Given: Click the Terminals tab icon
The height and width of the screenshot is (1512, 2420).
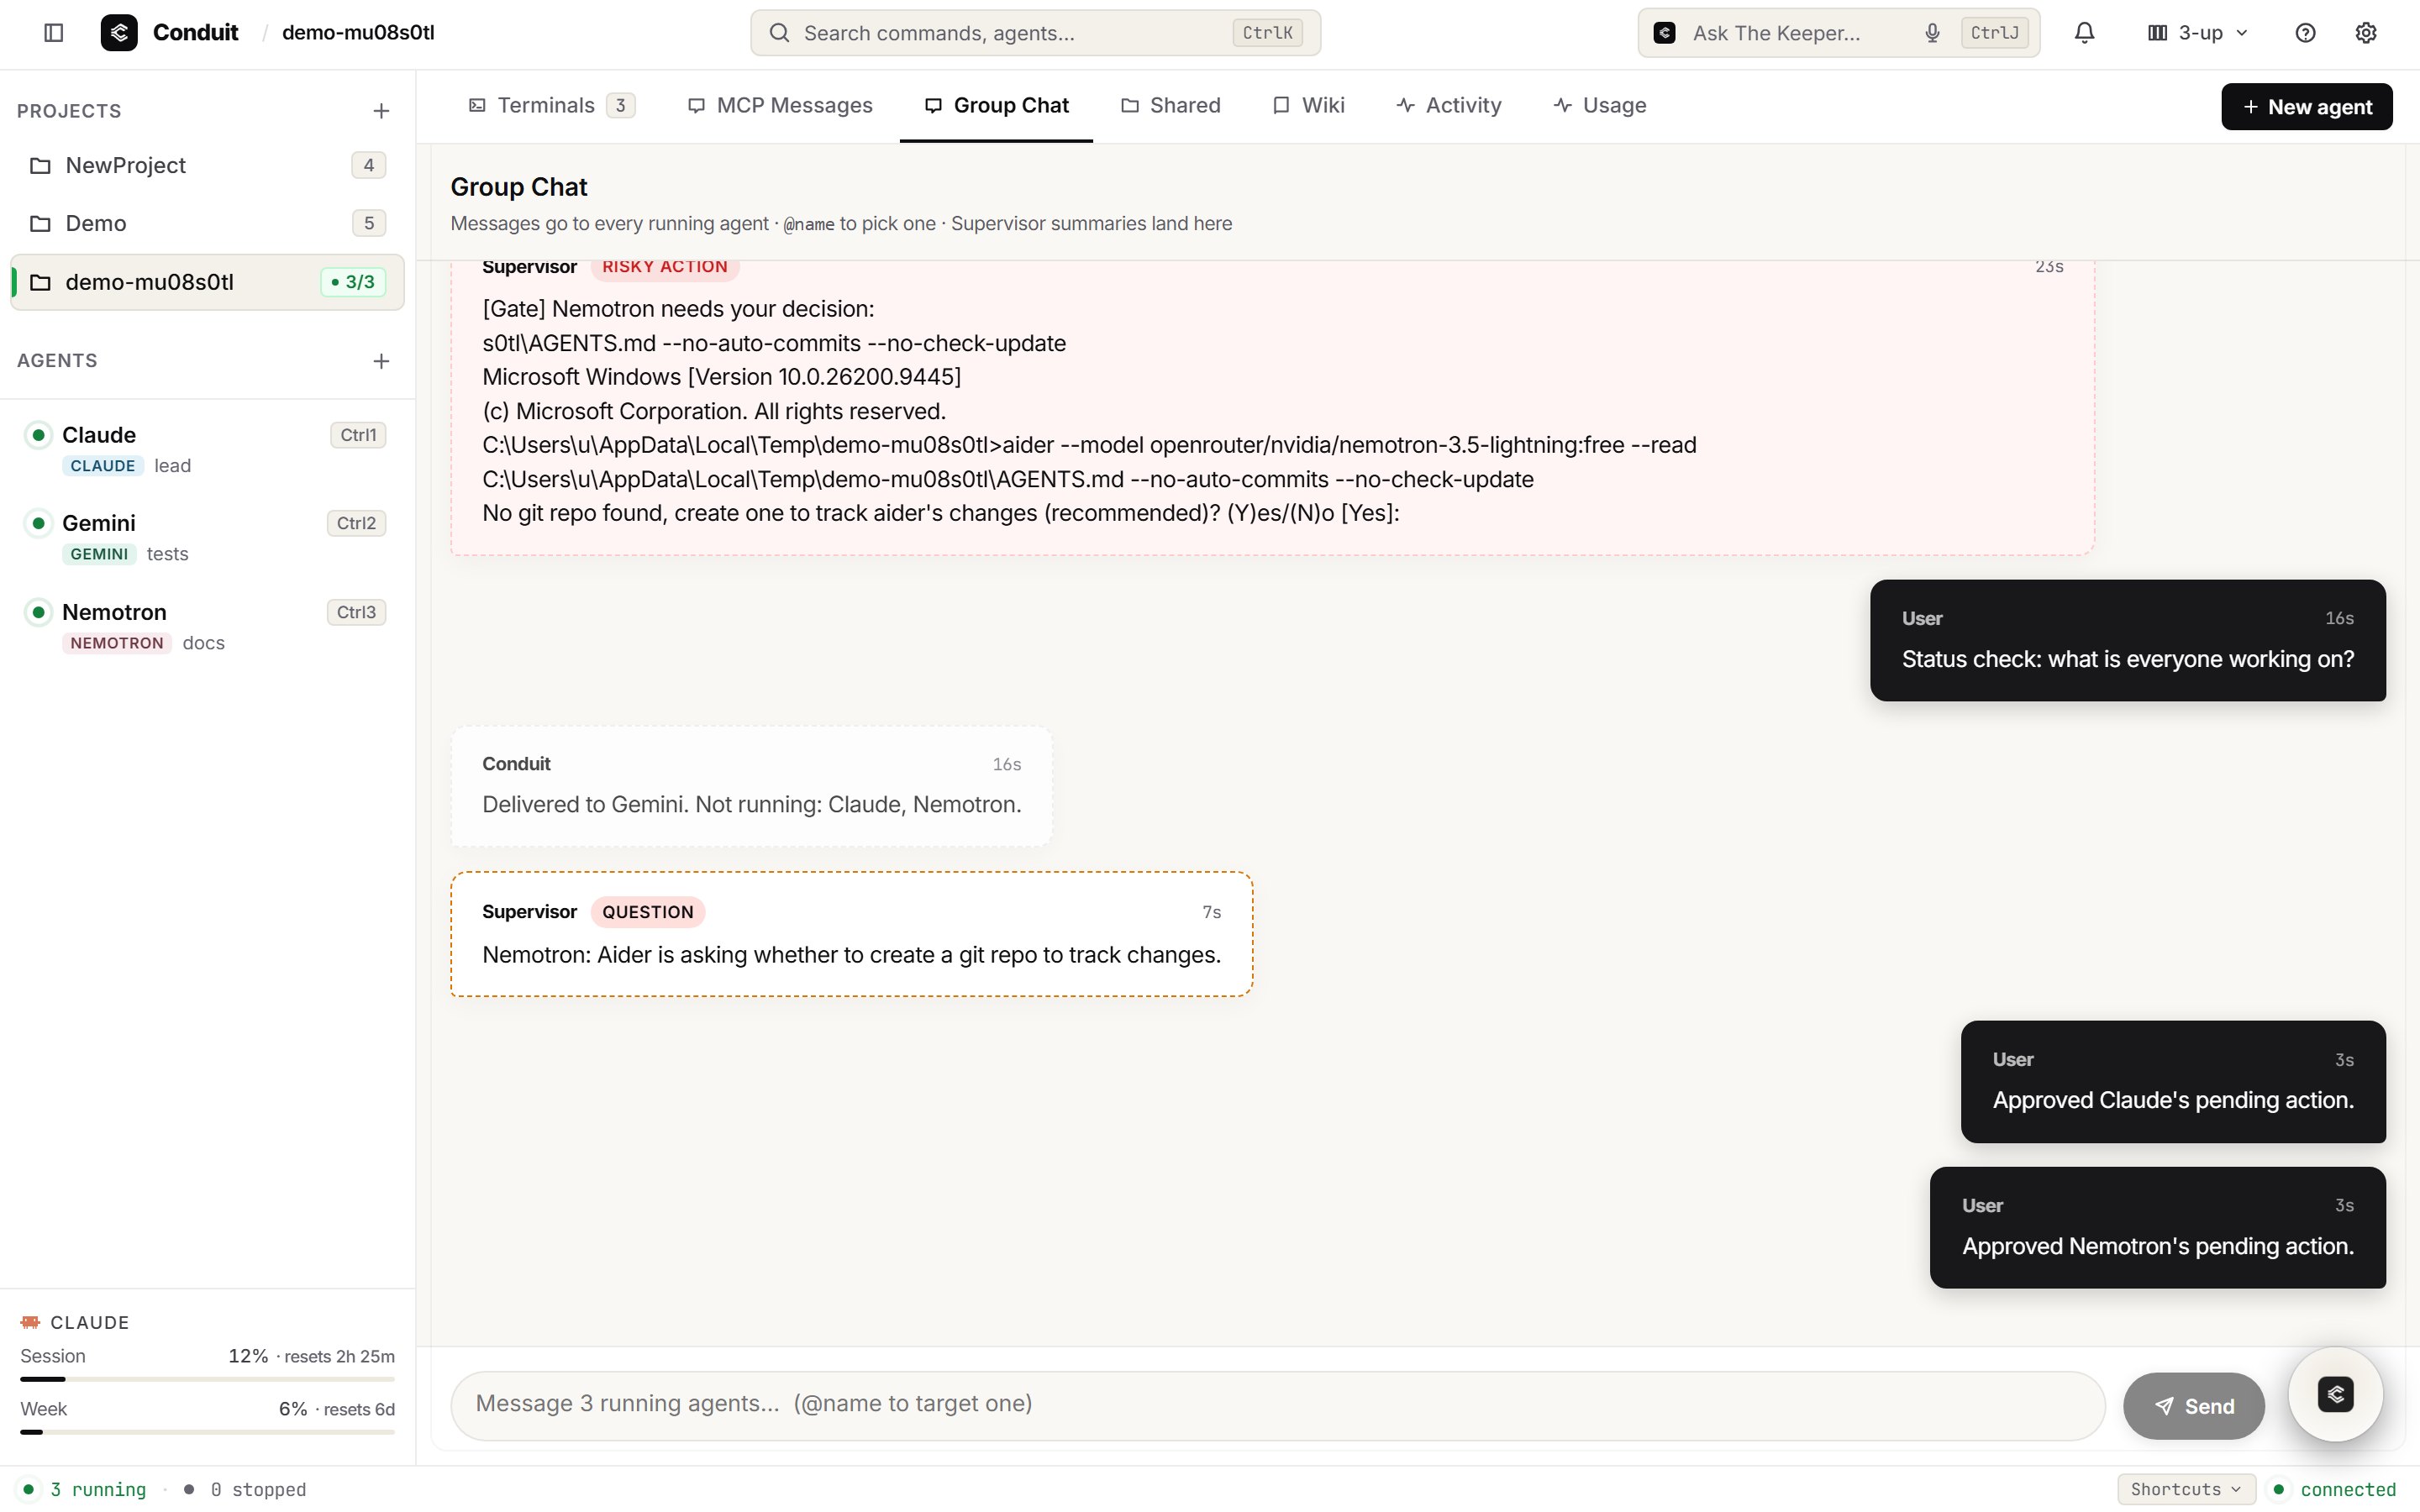Looking at the screenshot, I should [x=477, y=105].
